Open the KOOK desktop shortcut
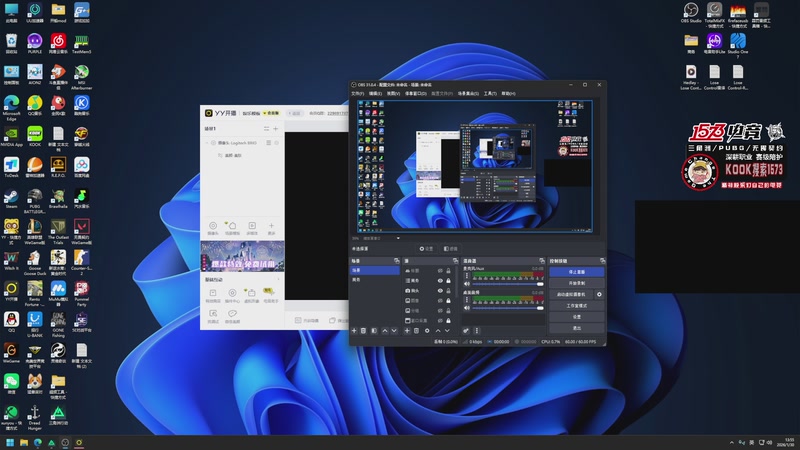800x450 pixels. (35, 137)
